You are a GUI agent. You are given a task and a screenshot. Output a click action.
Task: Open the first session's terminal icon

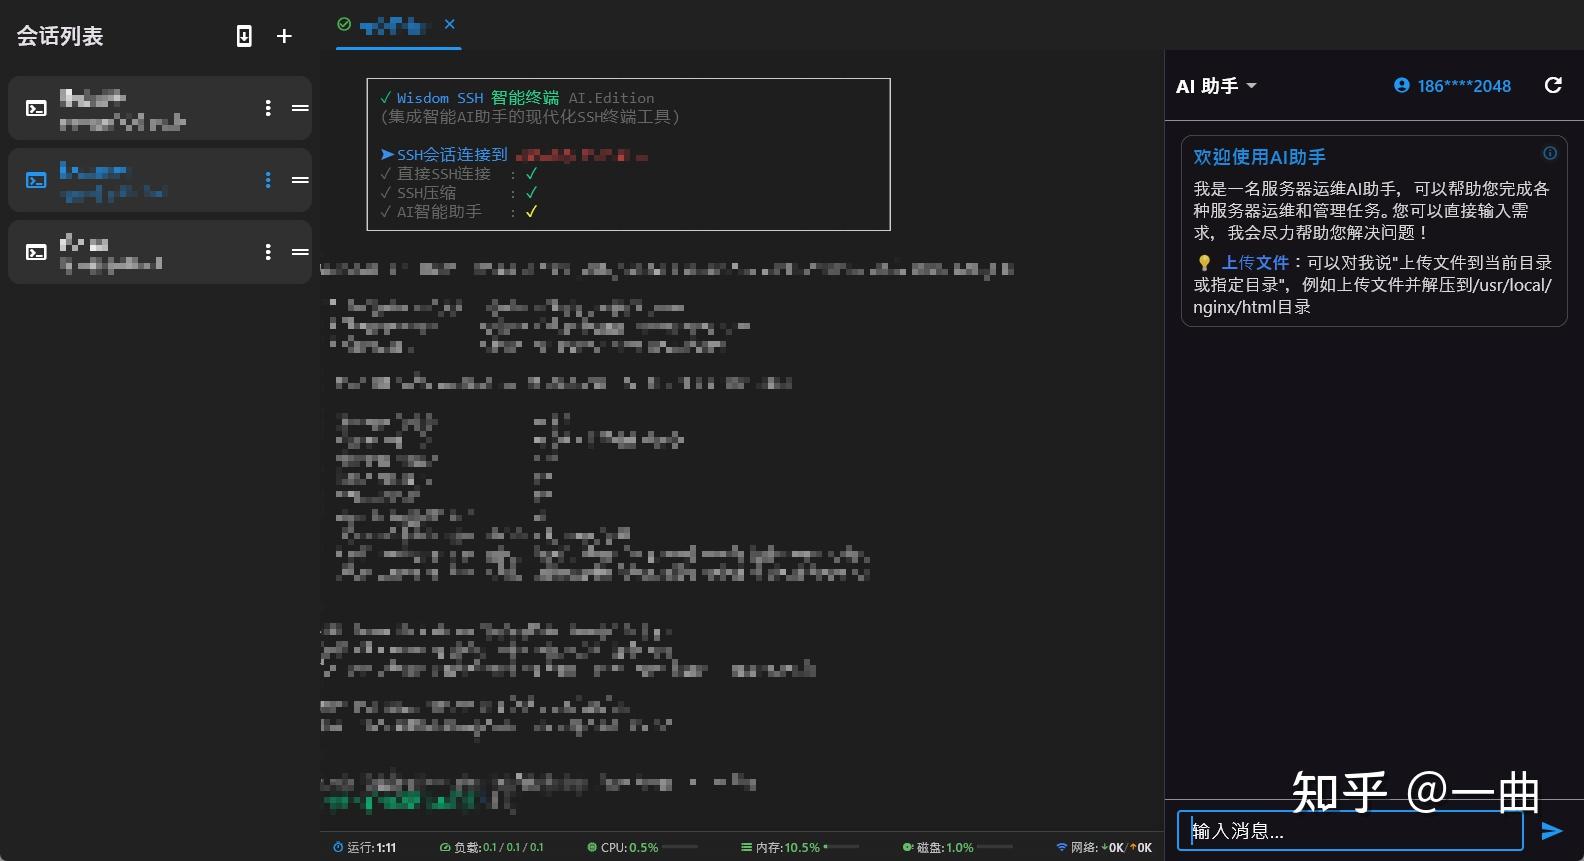pos(36,108)
